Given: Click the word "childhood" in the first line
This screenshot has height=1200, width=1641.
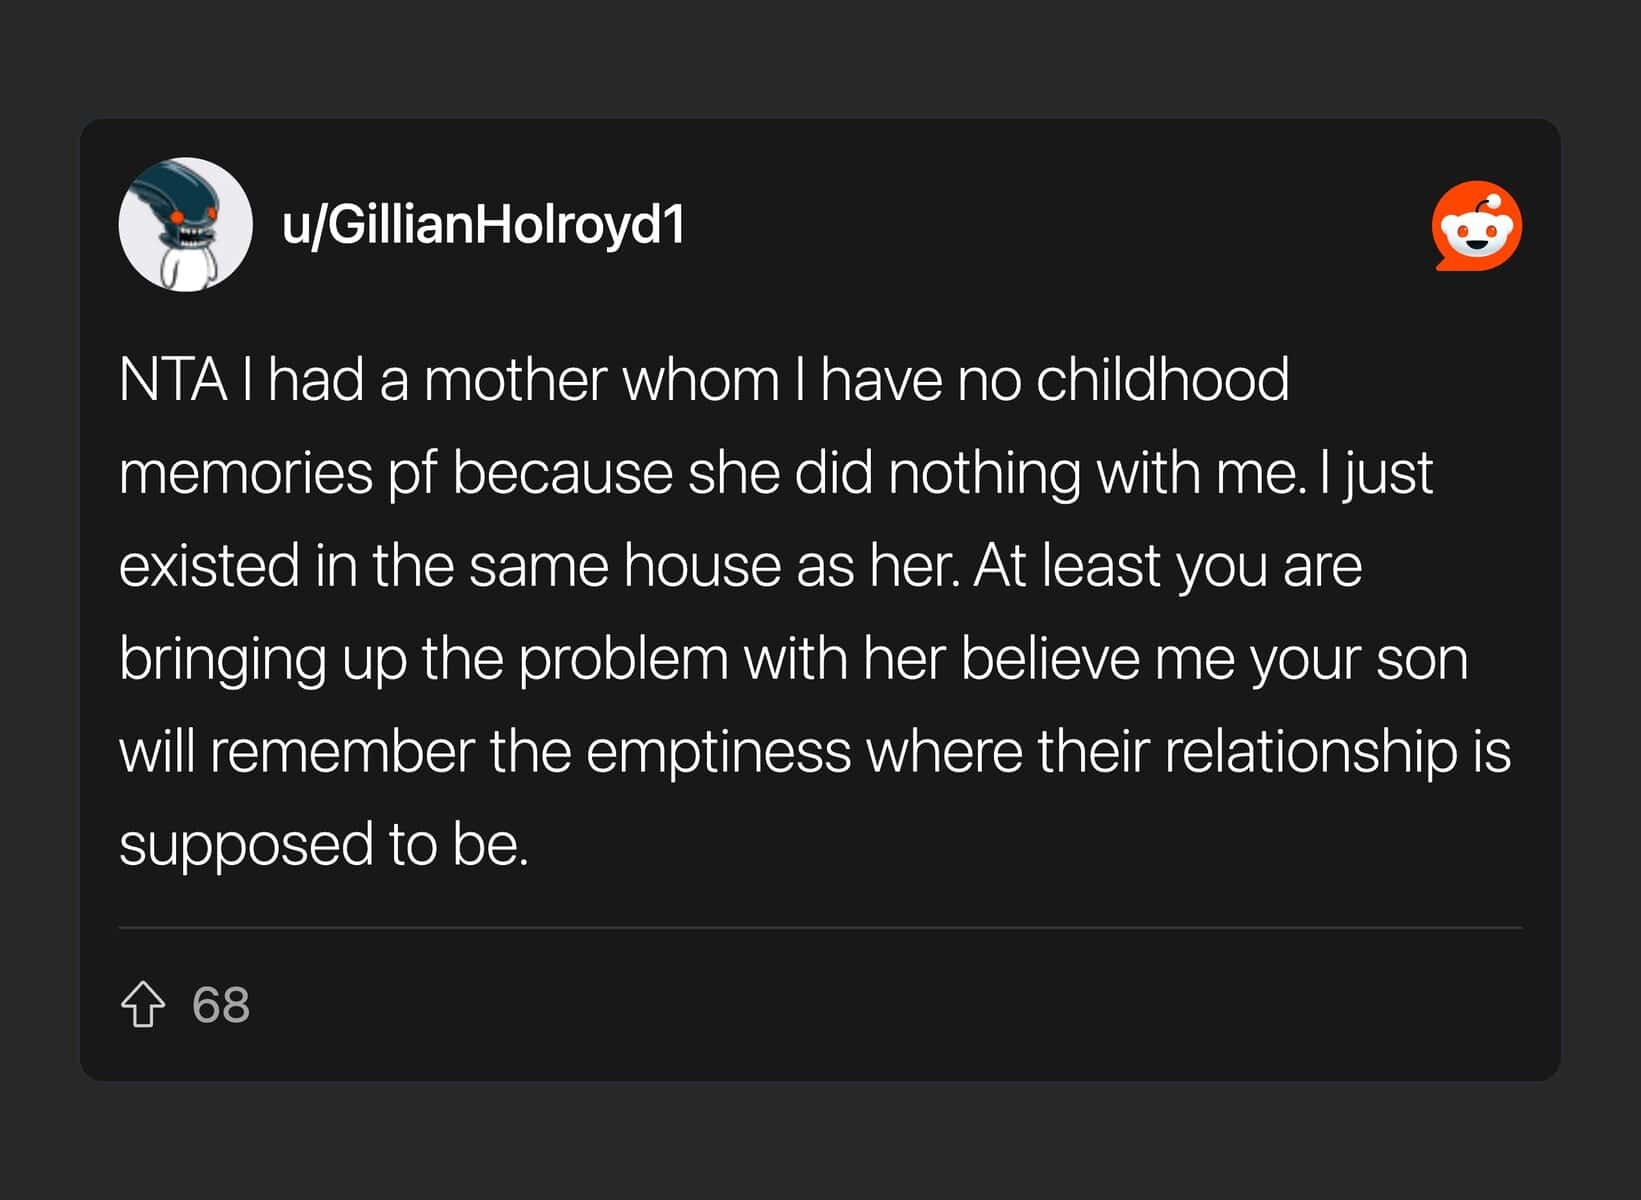Looking at the screenshot, I should pyautogui.click(x=1162, y=380).
